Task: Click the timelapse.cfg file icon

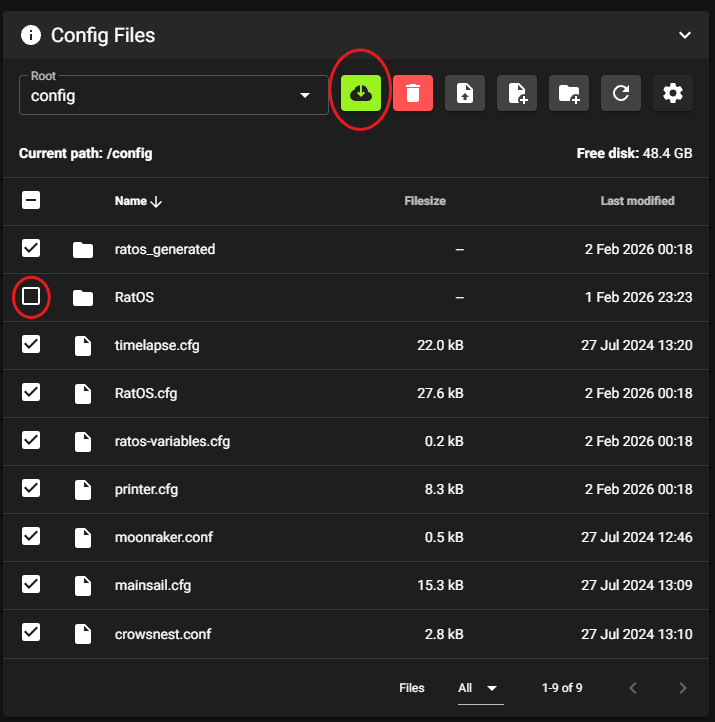Action: (83, 346)
